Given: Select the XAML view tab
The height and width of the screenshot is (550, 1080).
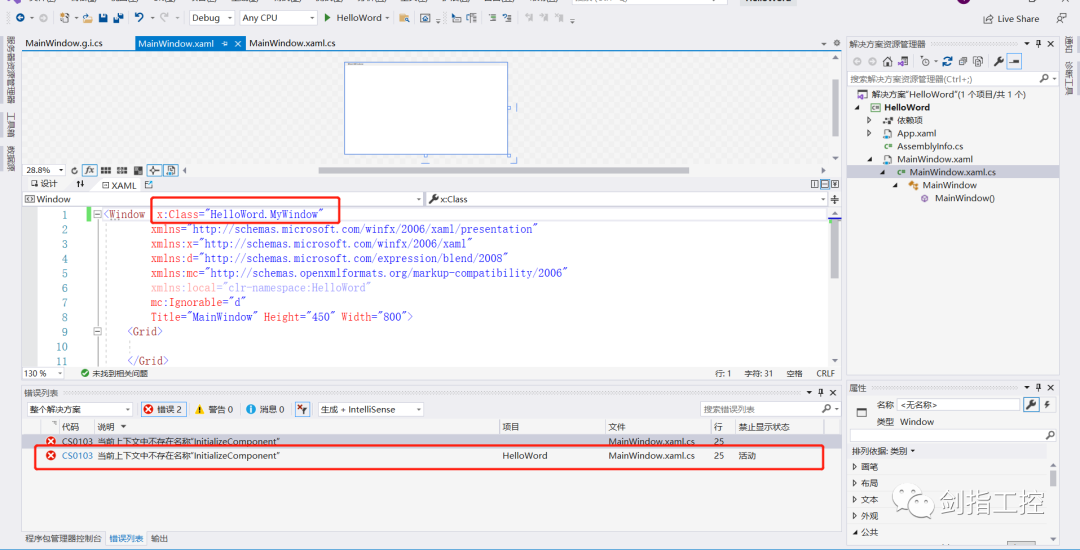Looking at the screenshot, I should pos(119,184).
